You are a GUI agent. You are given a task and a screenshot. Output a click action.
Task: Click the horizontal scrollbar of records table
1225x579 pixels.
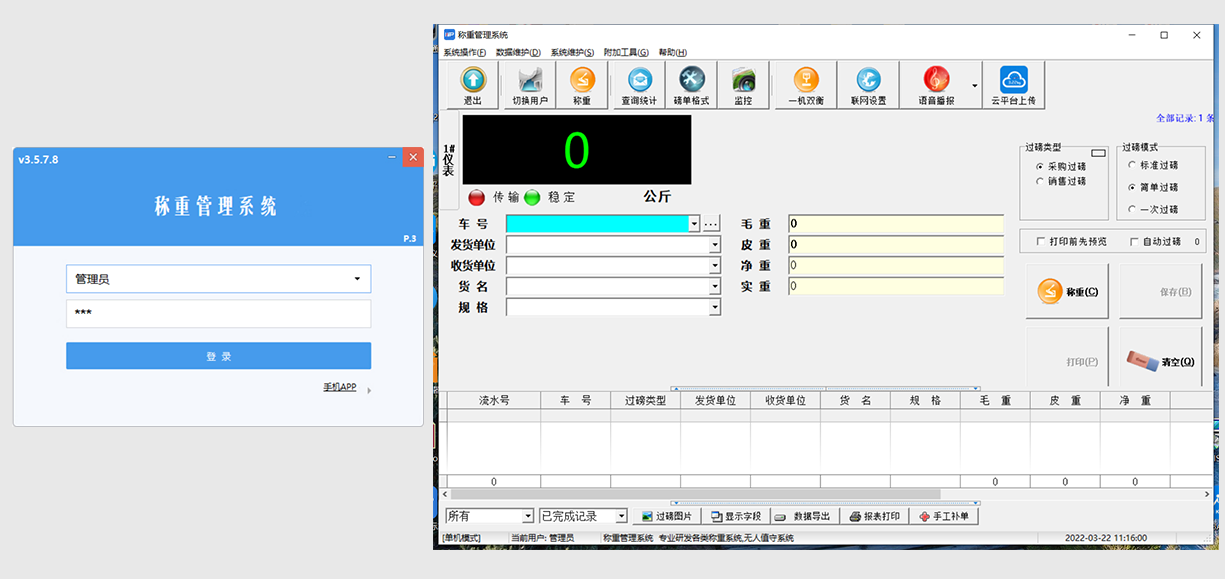pos(700,494)
